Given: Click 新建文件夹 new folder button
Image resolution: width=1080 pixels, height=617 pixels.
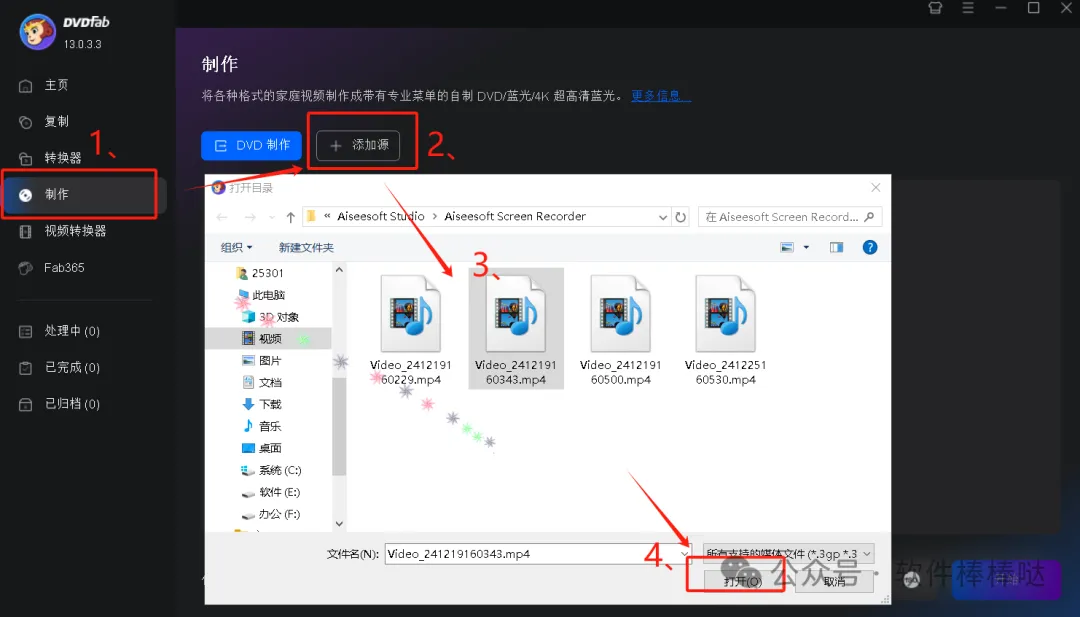Looking at the screenshot, I should 306,247.
